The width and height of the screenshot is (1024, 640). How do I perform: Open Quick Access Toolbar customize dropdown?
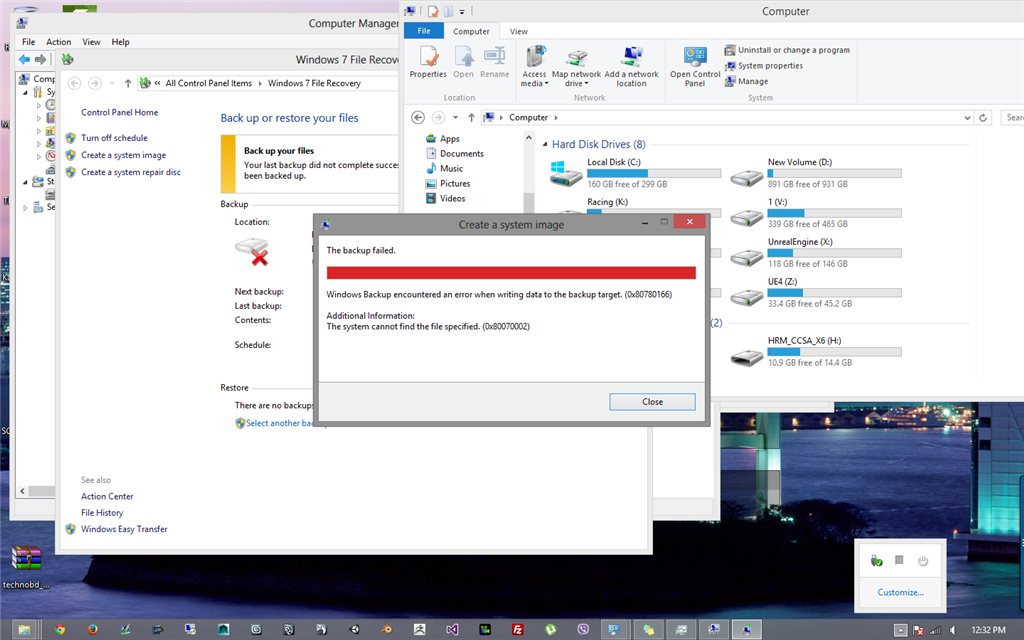pyautogui.click(x=462, y=12)
